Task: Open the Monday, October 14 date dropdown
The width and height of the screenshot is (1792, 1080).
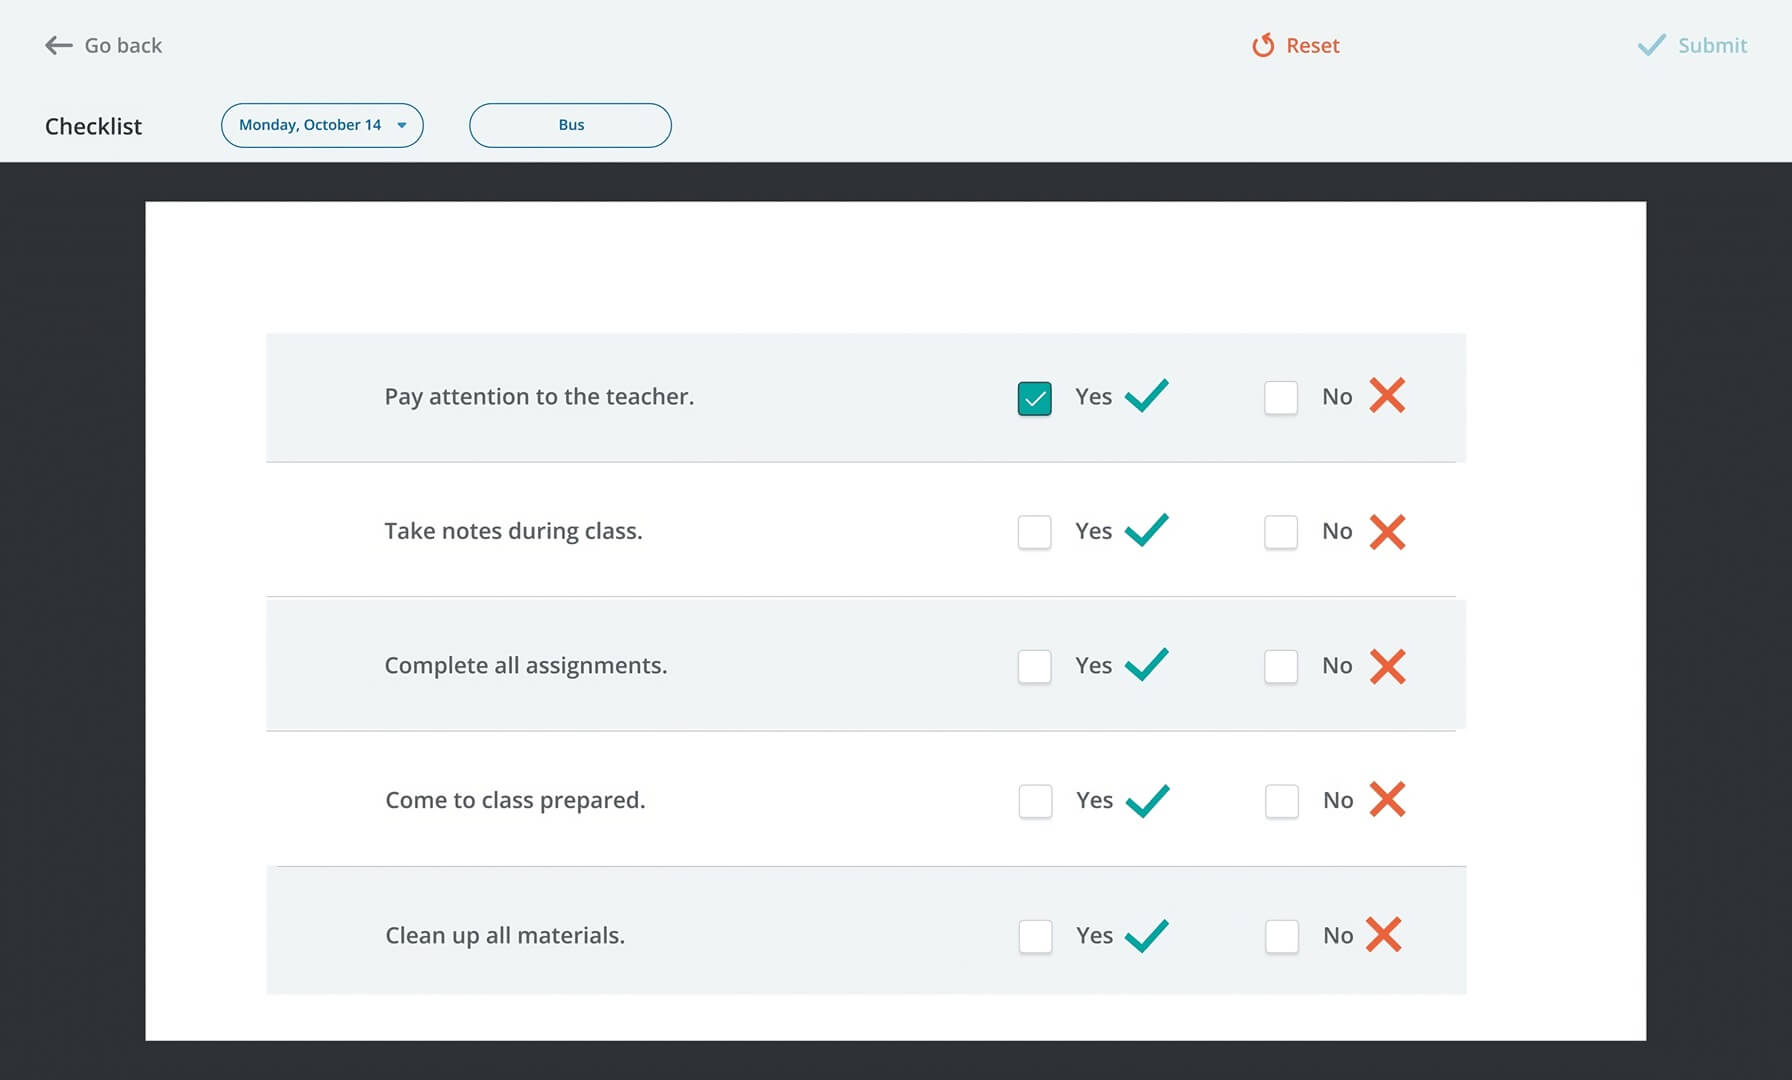Action: point(310,125)
